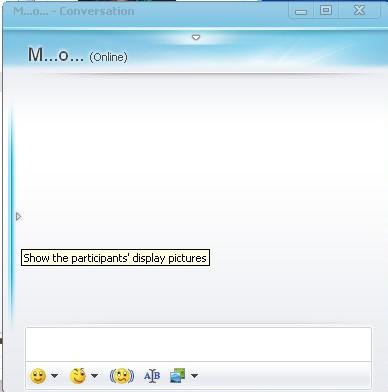Screen dimensions: 388x392
Task: Close the Conversation window
Action: click(x=359, y=11)
